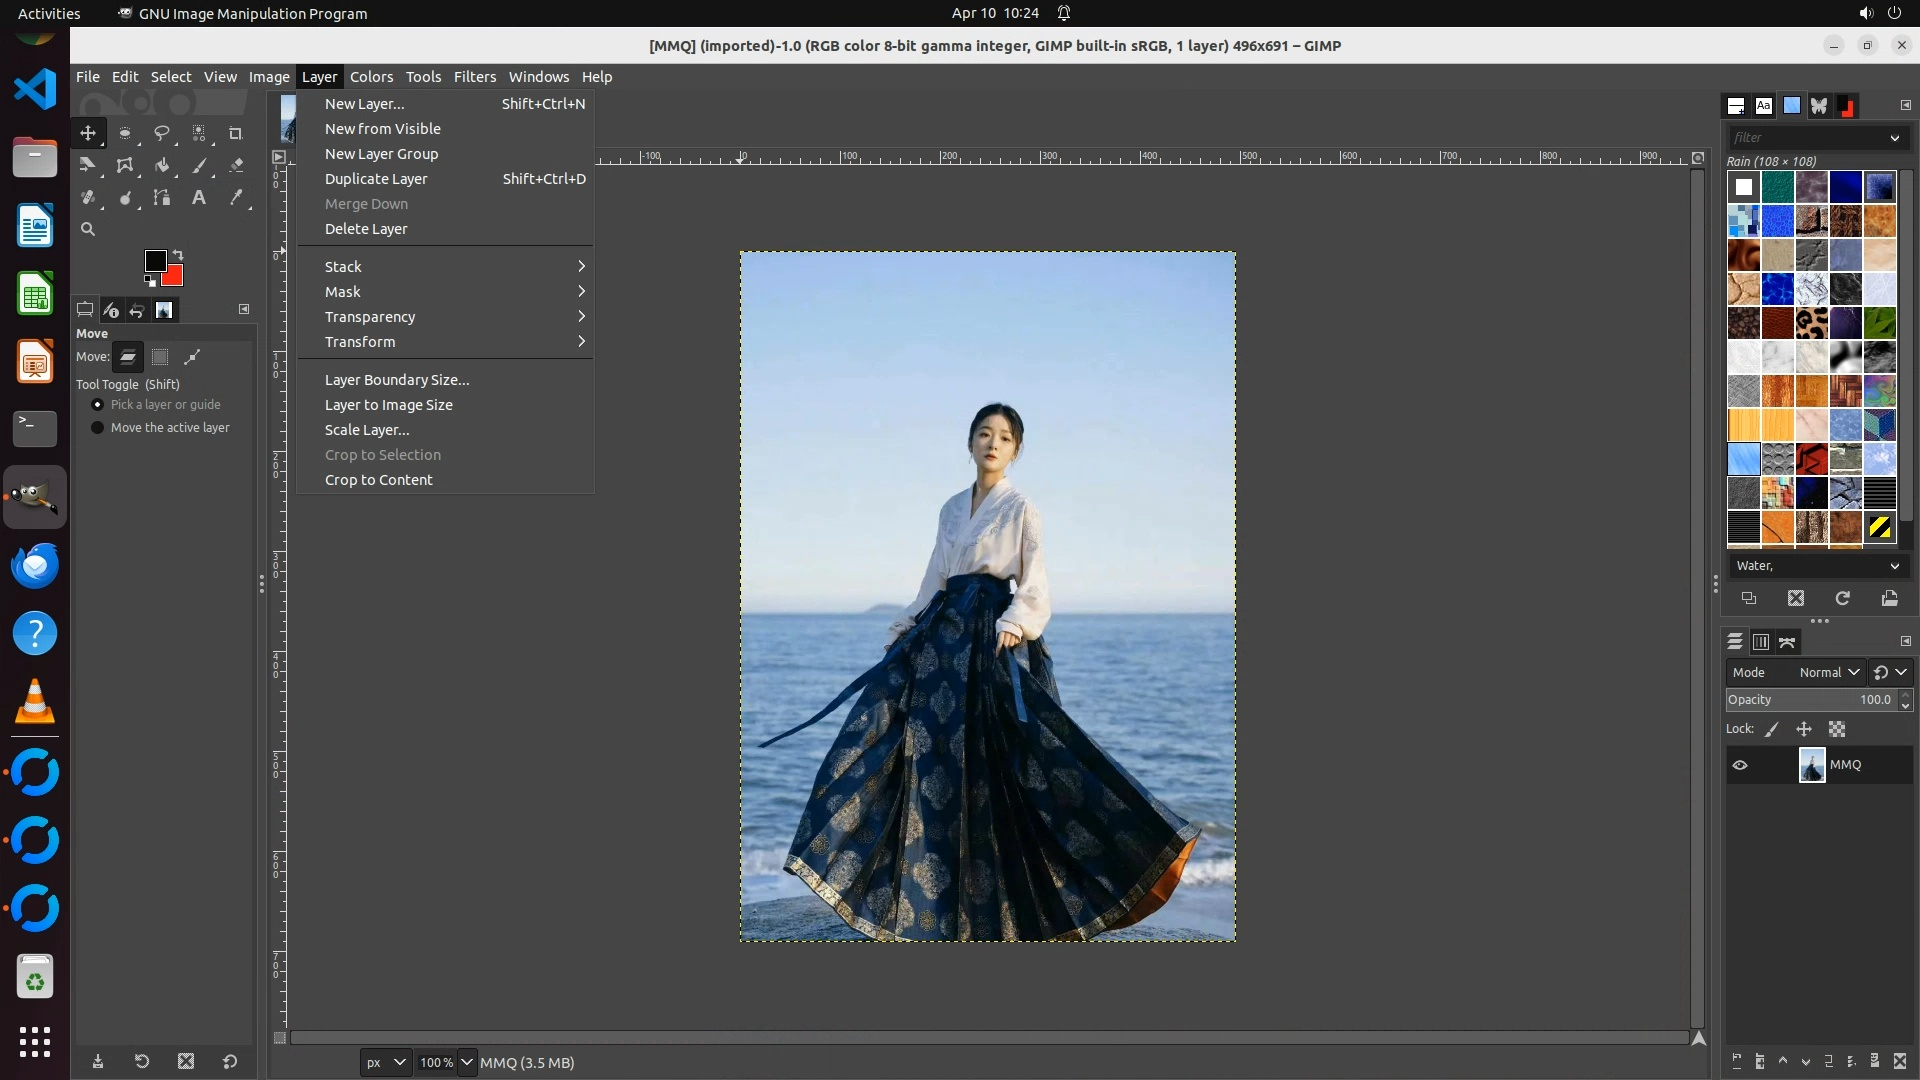Toggle visibility eye of MMQ layer
The height and width of the screenshot is (1080, 1920).
click(1740, 765)
